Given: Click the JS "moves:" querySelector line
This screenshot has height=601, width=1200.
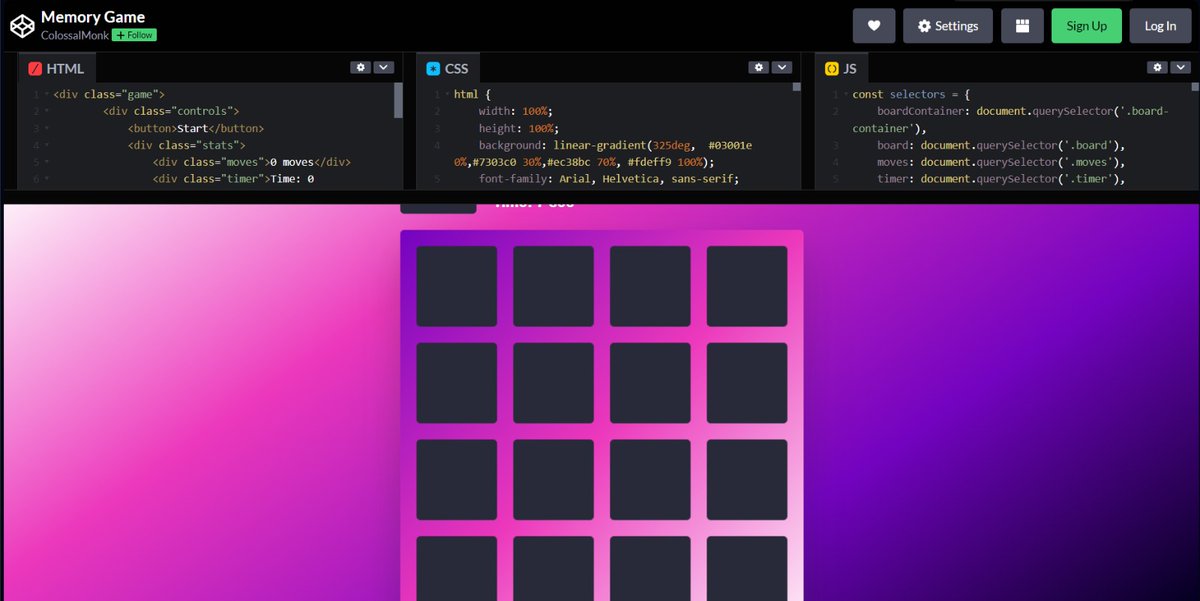Looking at the screenshot, I should [x=1001, y=162].
